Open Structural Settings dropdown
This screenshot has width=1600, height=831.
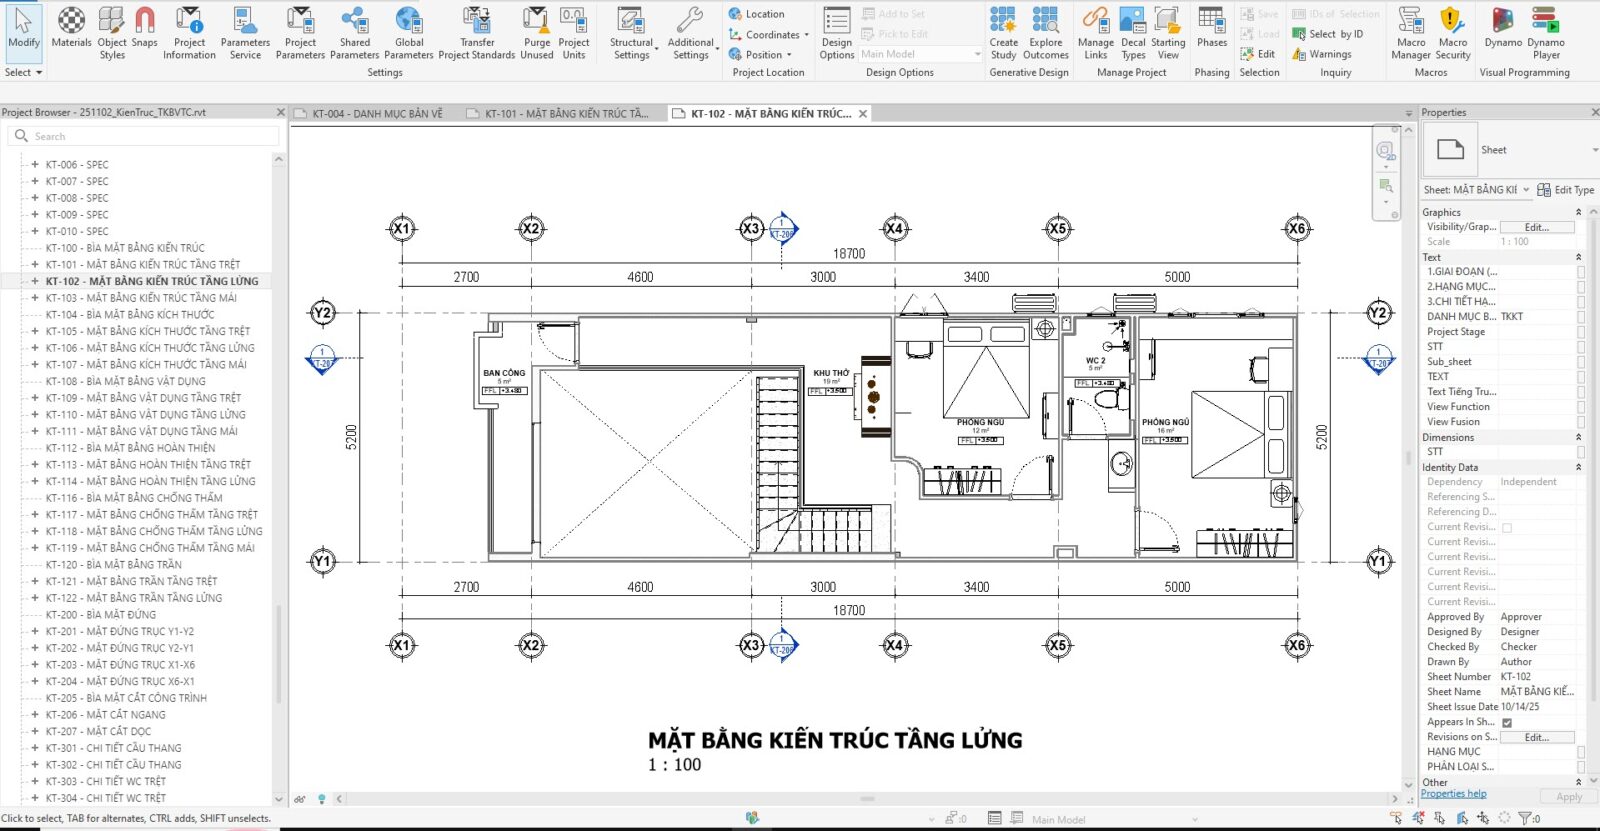(632, 33)
